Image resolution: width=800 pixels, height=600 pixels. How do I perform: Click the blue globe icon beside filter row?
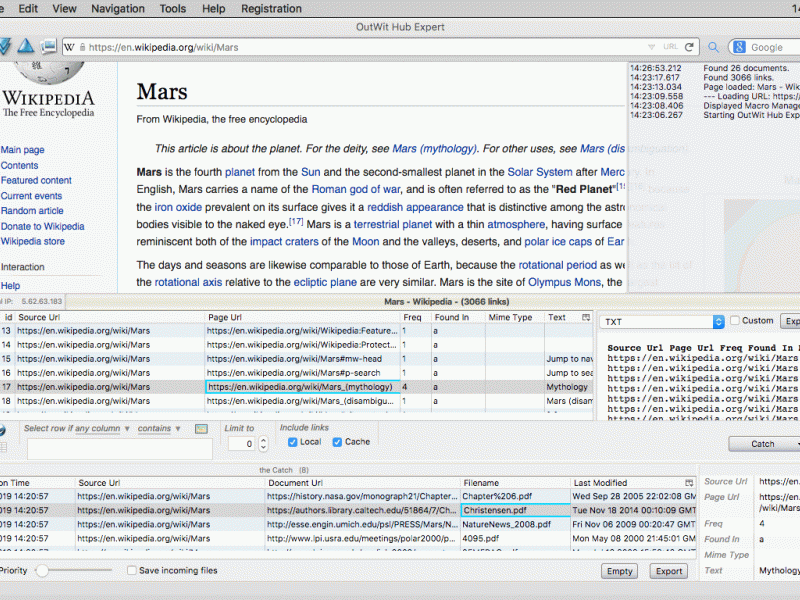pyautogui.click(x=3, y=430)
